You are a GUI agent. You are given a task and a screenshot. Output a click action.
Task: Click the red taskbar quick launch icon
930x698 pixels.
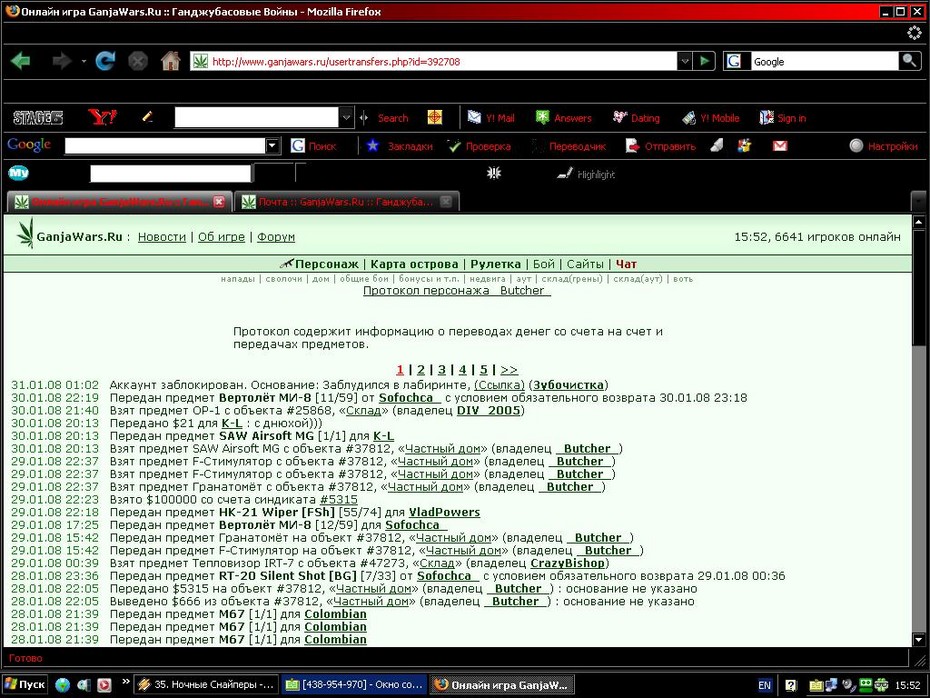click(104, 685)
